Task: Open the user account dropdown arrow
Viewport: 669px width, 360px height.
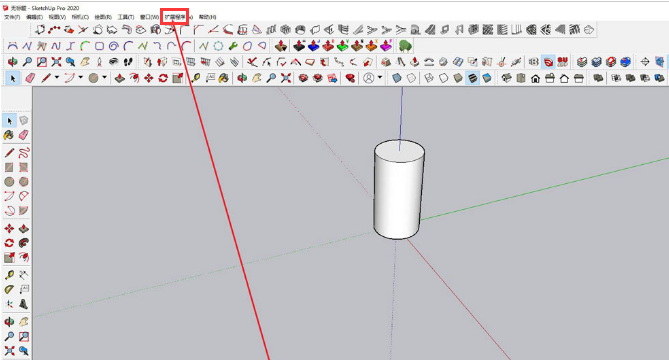Action: pos(380,78)
